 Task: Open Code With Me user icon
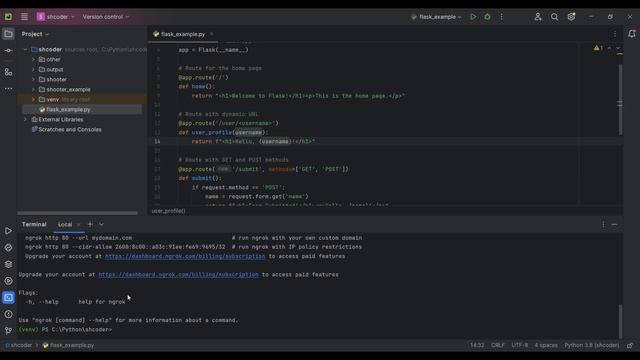tap(538, 17)
